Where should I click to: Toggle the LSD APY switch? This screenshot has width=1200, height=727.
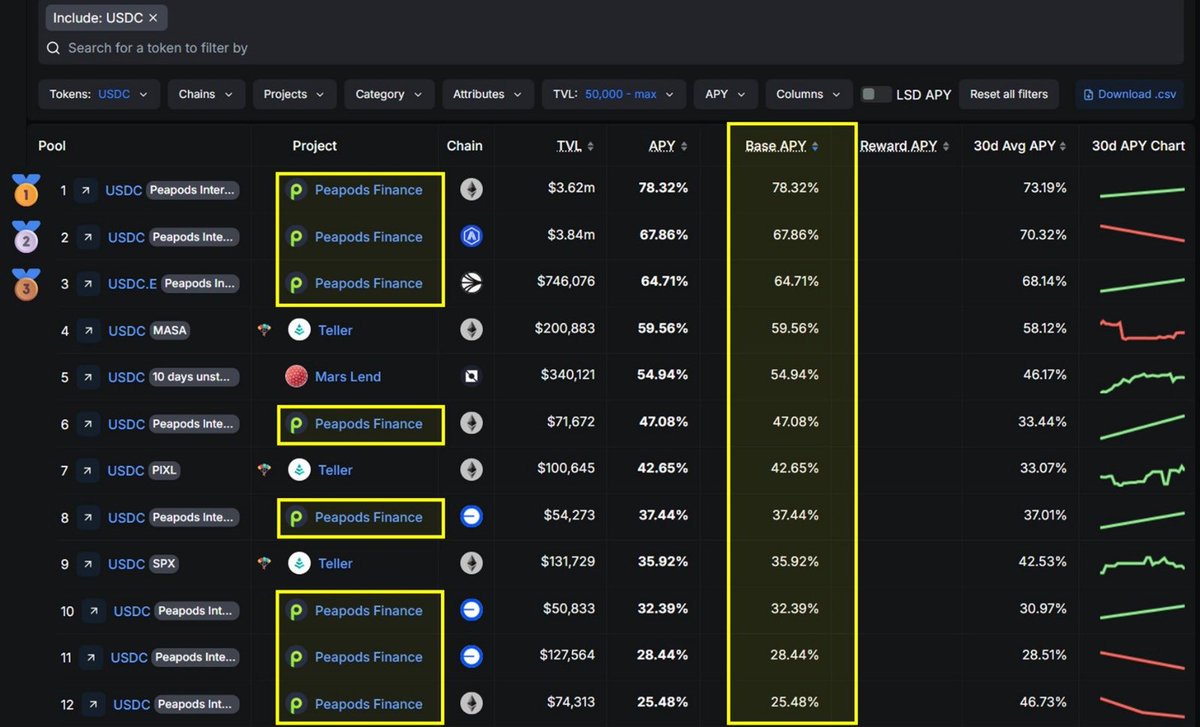(x=876, y=94)
